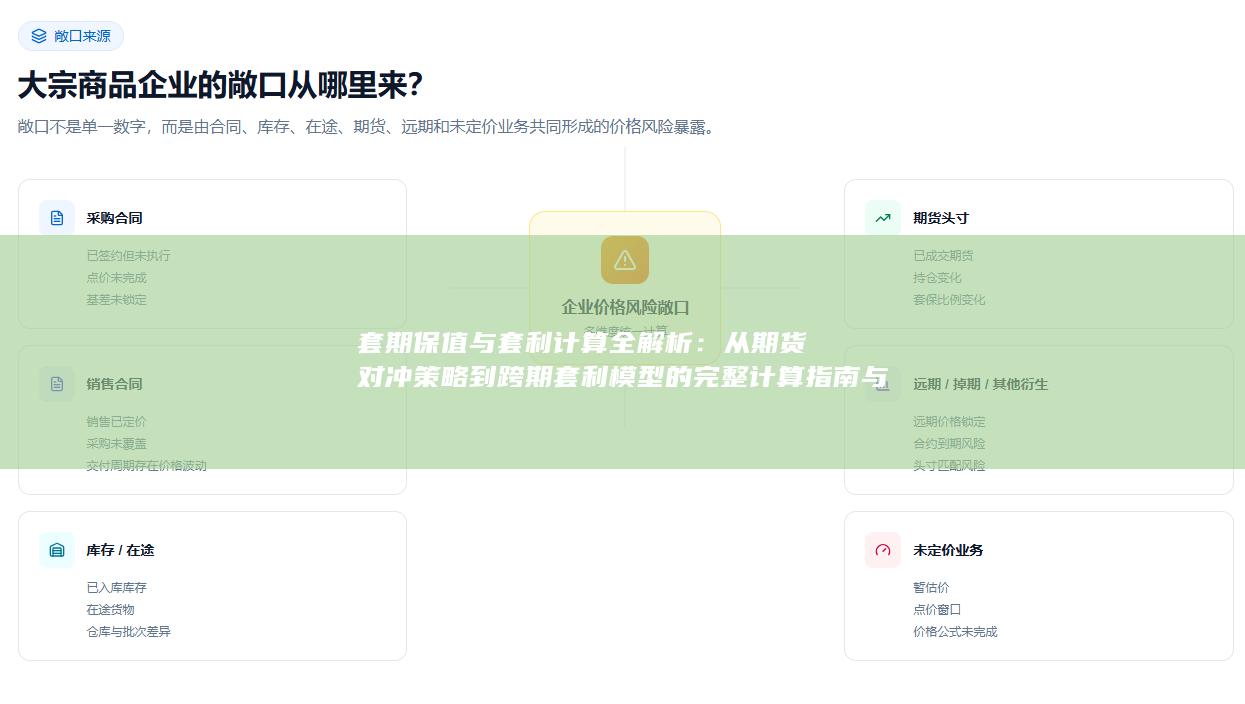Click the line 仓库与批次差异
This screenshot has width=1245, height=704.
(129, 632)
